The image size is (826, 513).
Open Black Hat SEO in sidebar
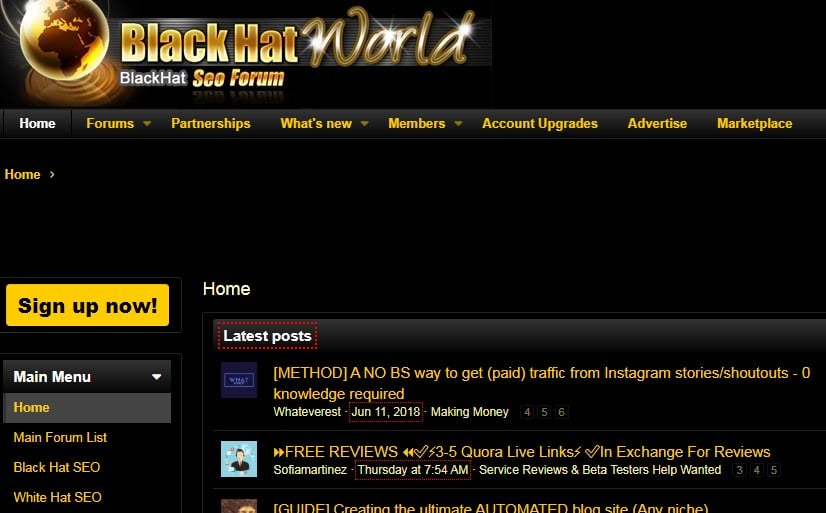[56, 467]
